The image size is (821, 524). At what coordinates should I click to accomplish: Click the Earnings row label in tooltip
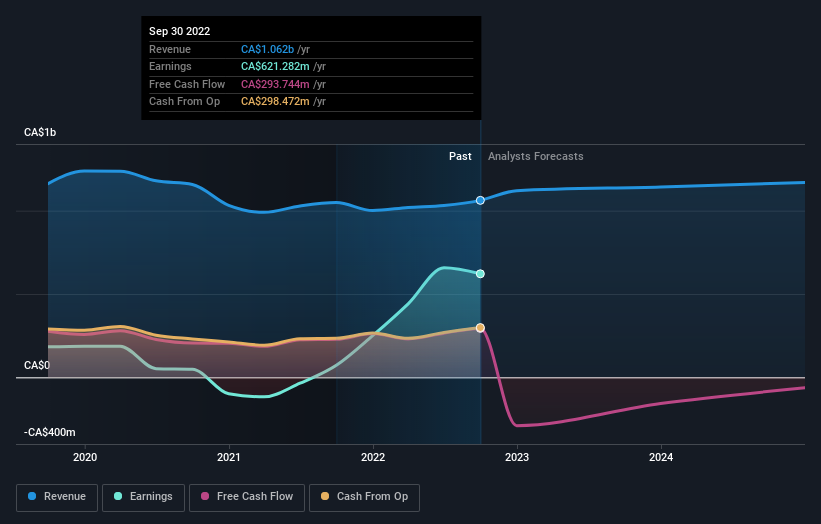[170, 66]
